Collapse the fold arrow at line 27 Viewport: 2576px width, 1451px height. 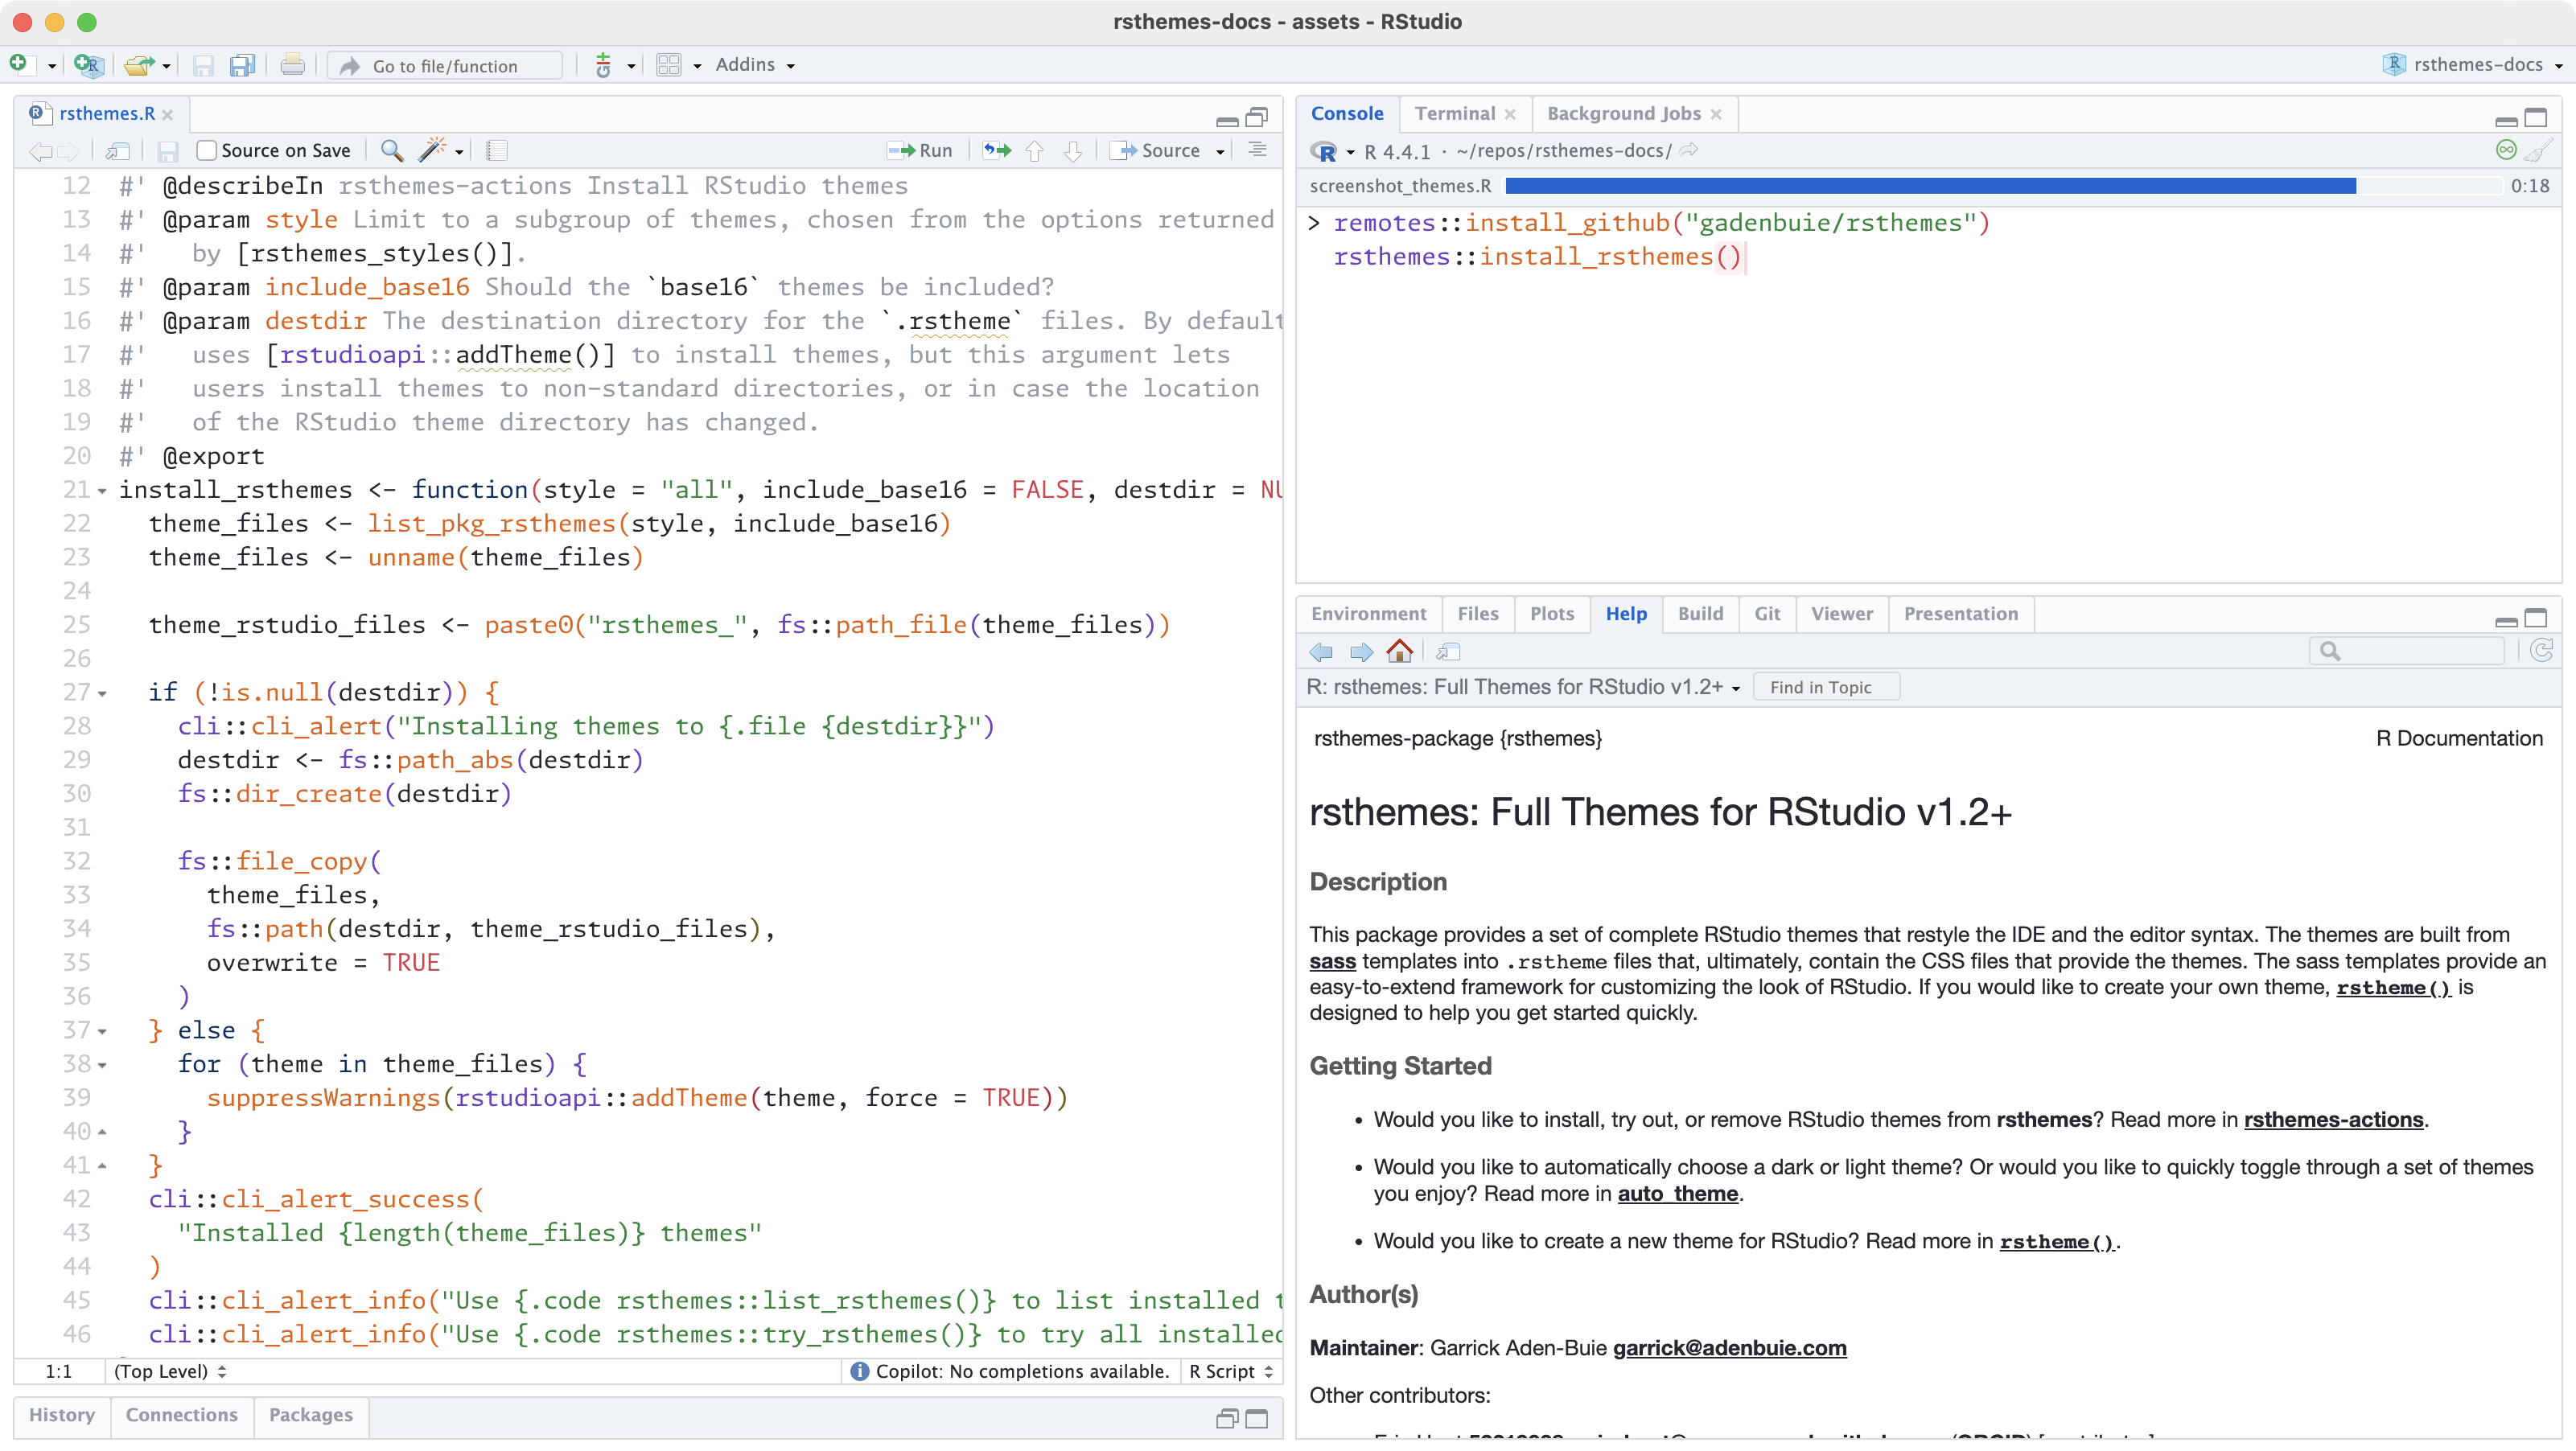(x=102, y=693)
